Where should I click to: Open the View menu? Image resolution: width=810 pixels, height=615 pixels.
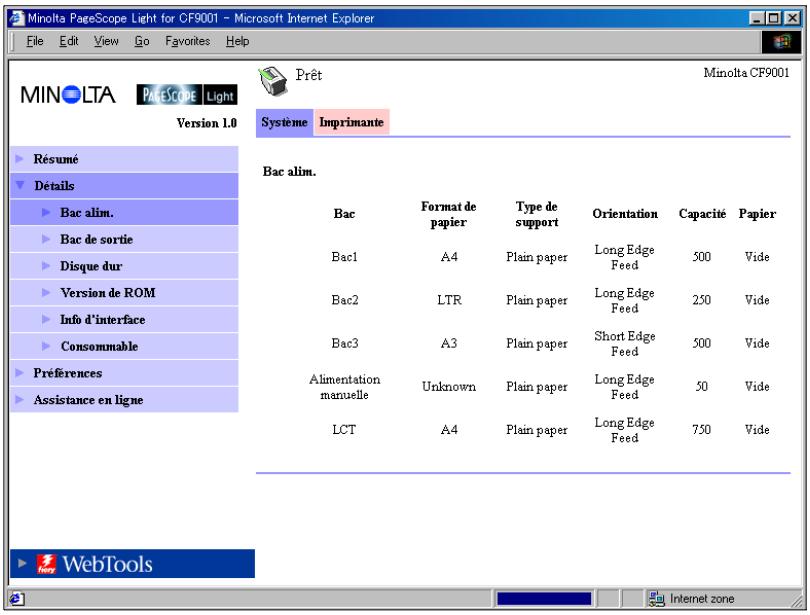[x=106, y=41]
